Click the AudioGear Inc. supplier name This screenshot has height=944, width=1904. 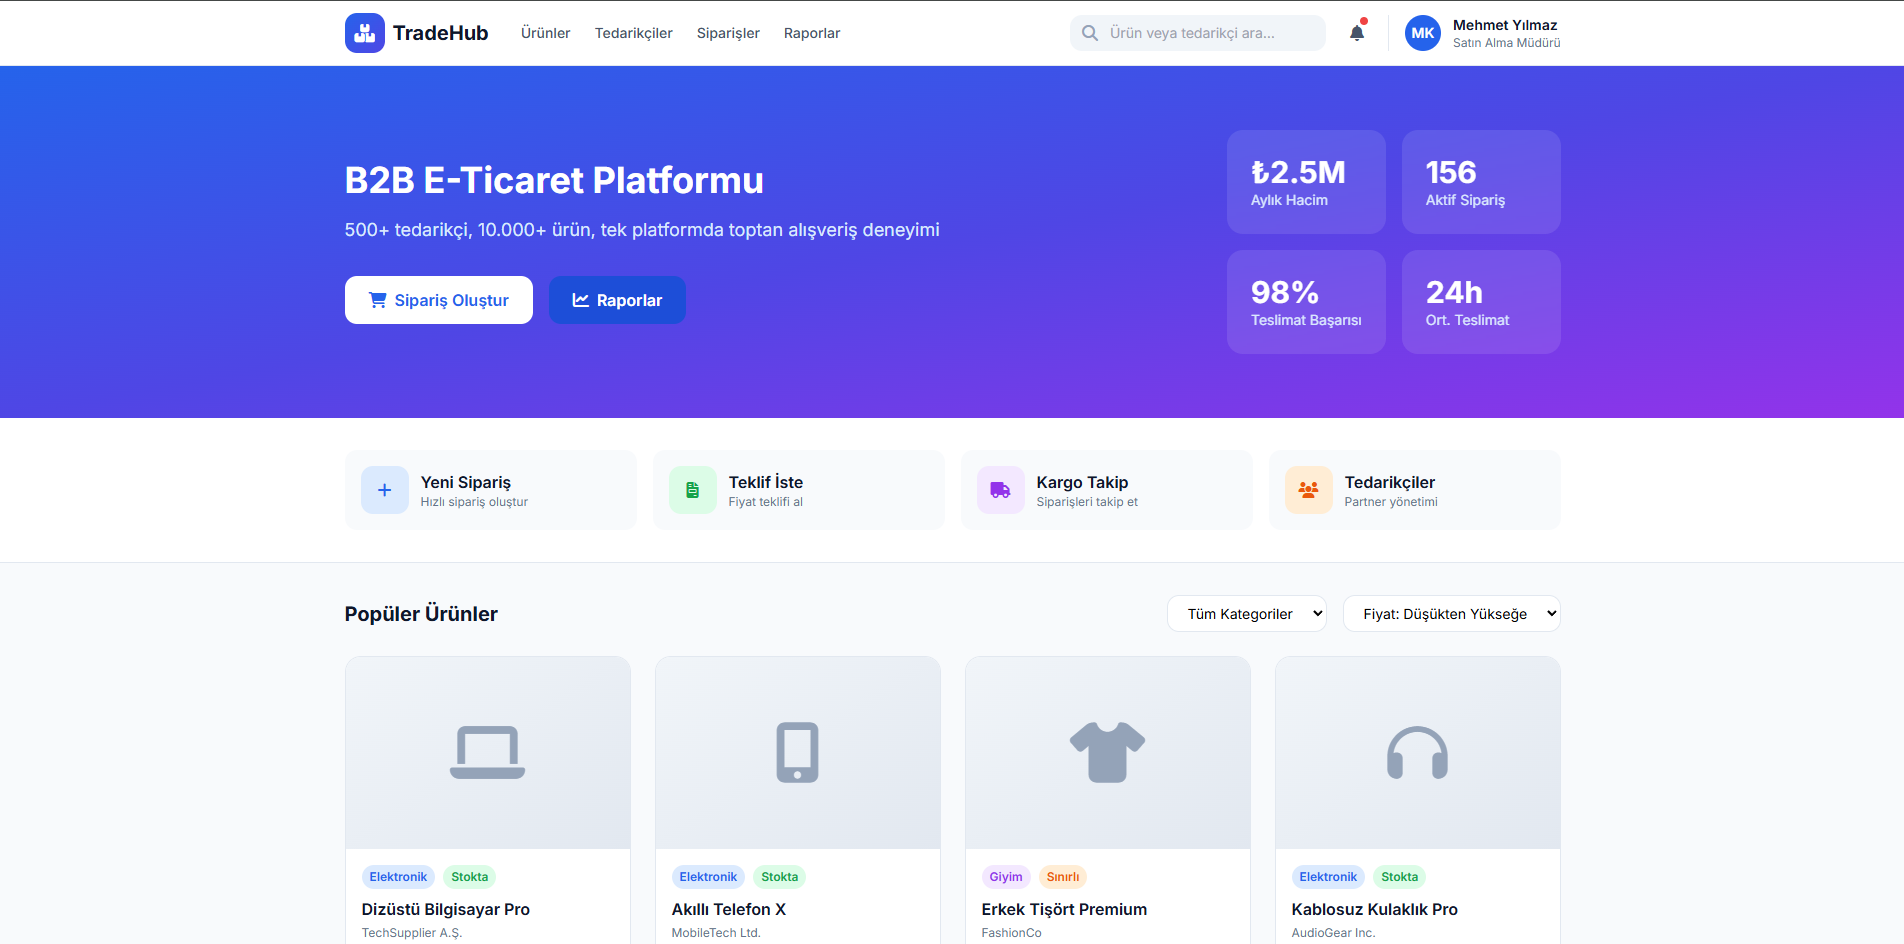1334,933
